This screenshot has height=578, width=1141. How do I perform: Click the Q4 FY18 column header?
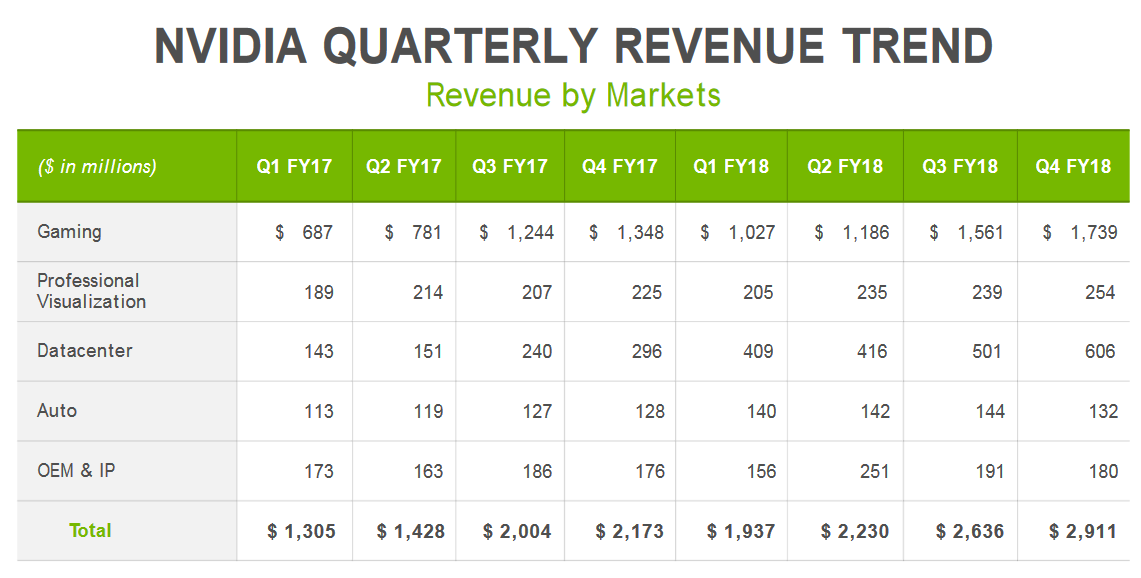click(x=1073, y=167)
